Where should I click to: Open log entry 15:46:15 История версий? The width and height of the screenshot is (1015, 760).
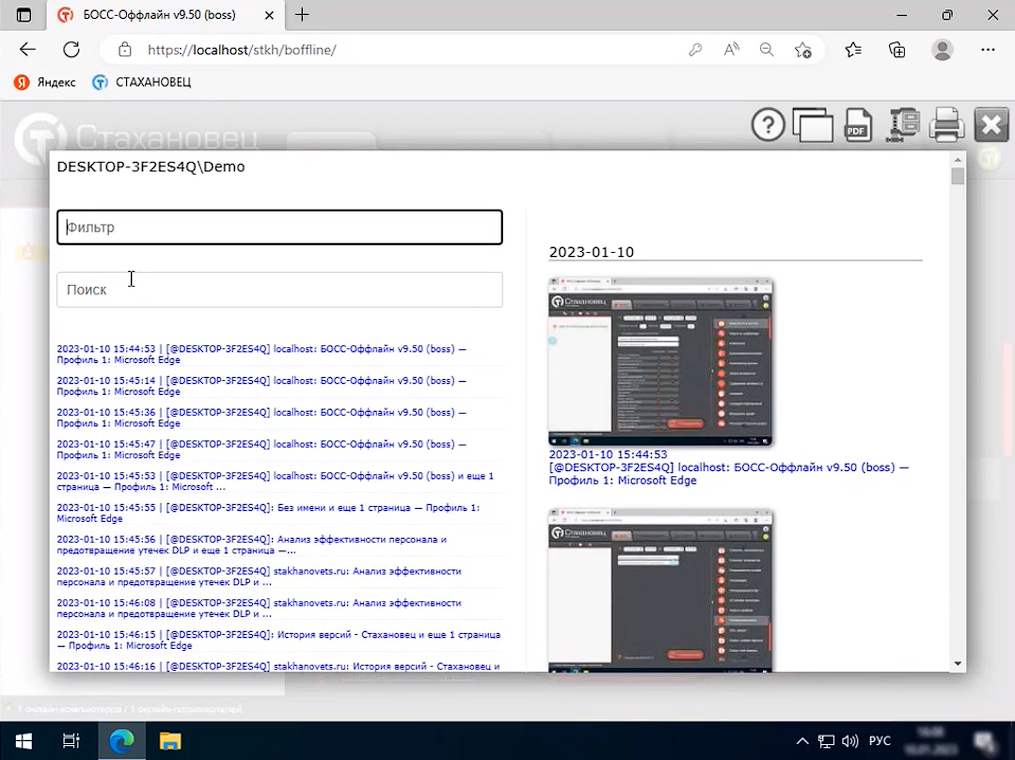tap(278, 640)
